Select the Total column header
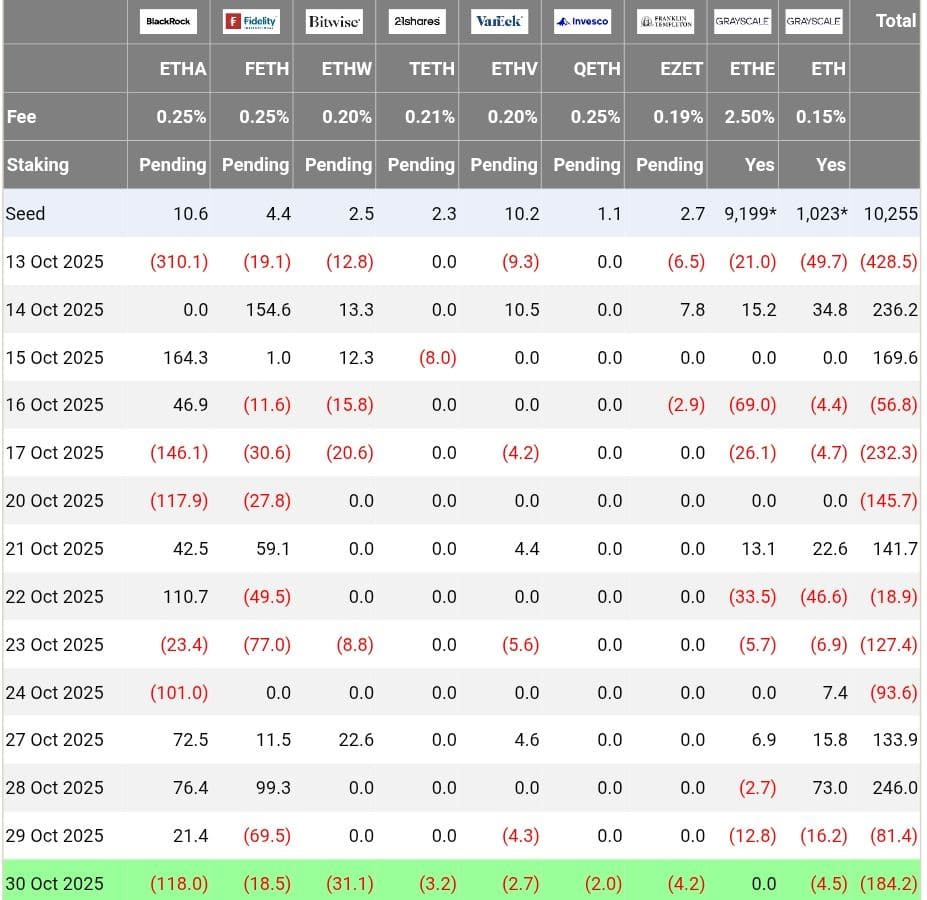The width and height of the screenshot is (927, 900). [x=895, y=20]
